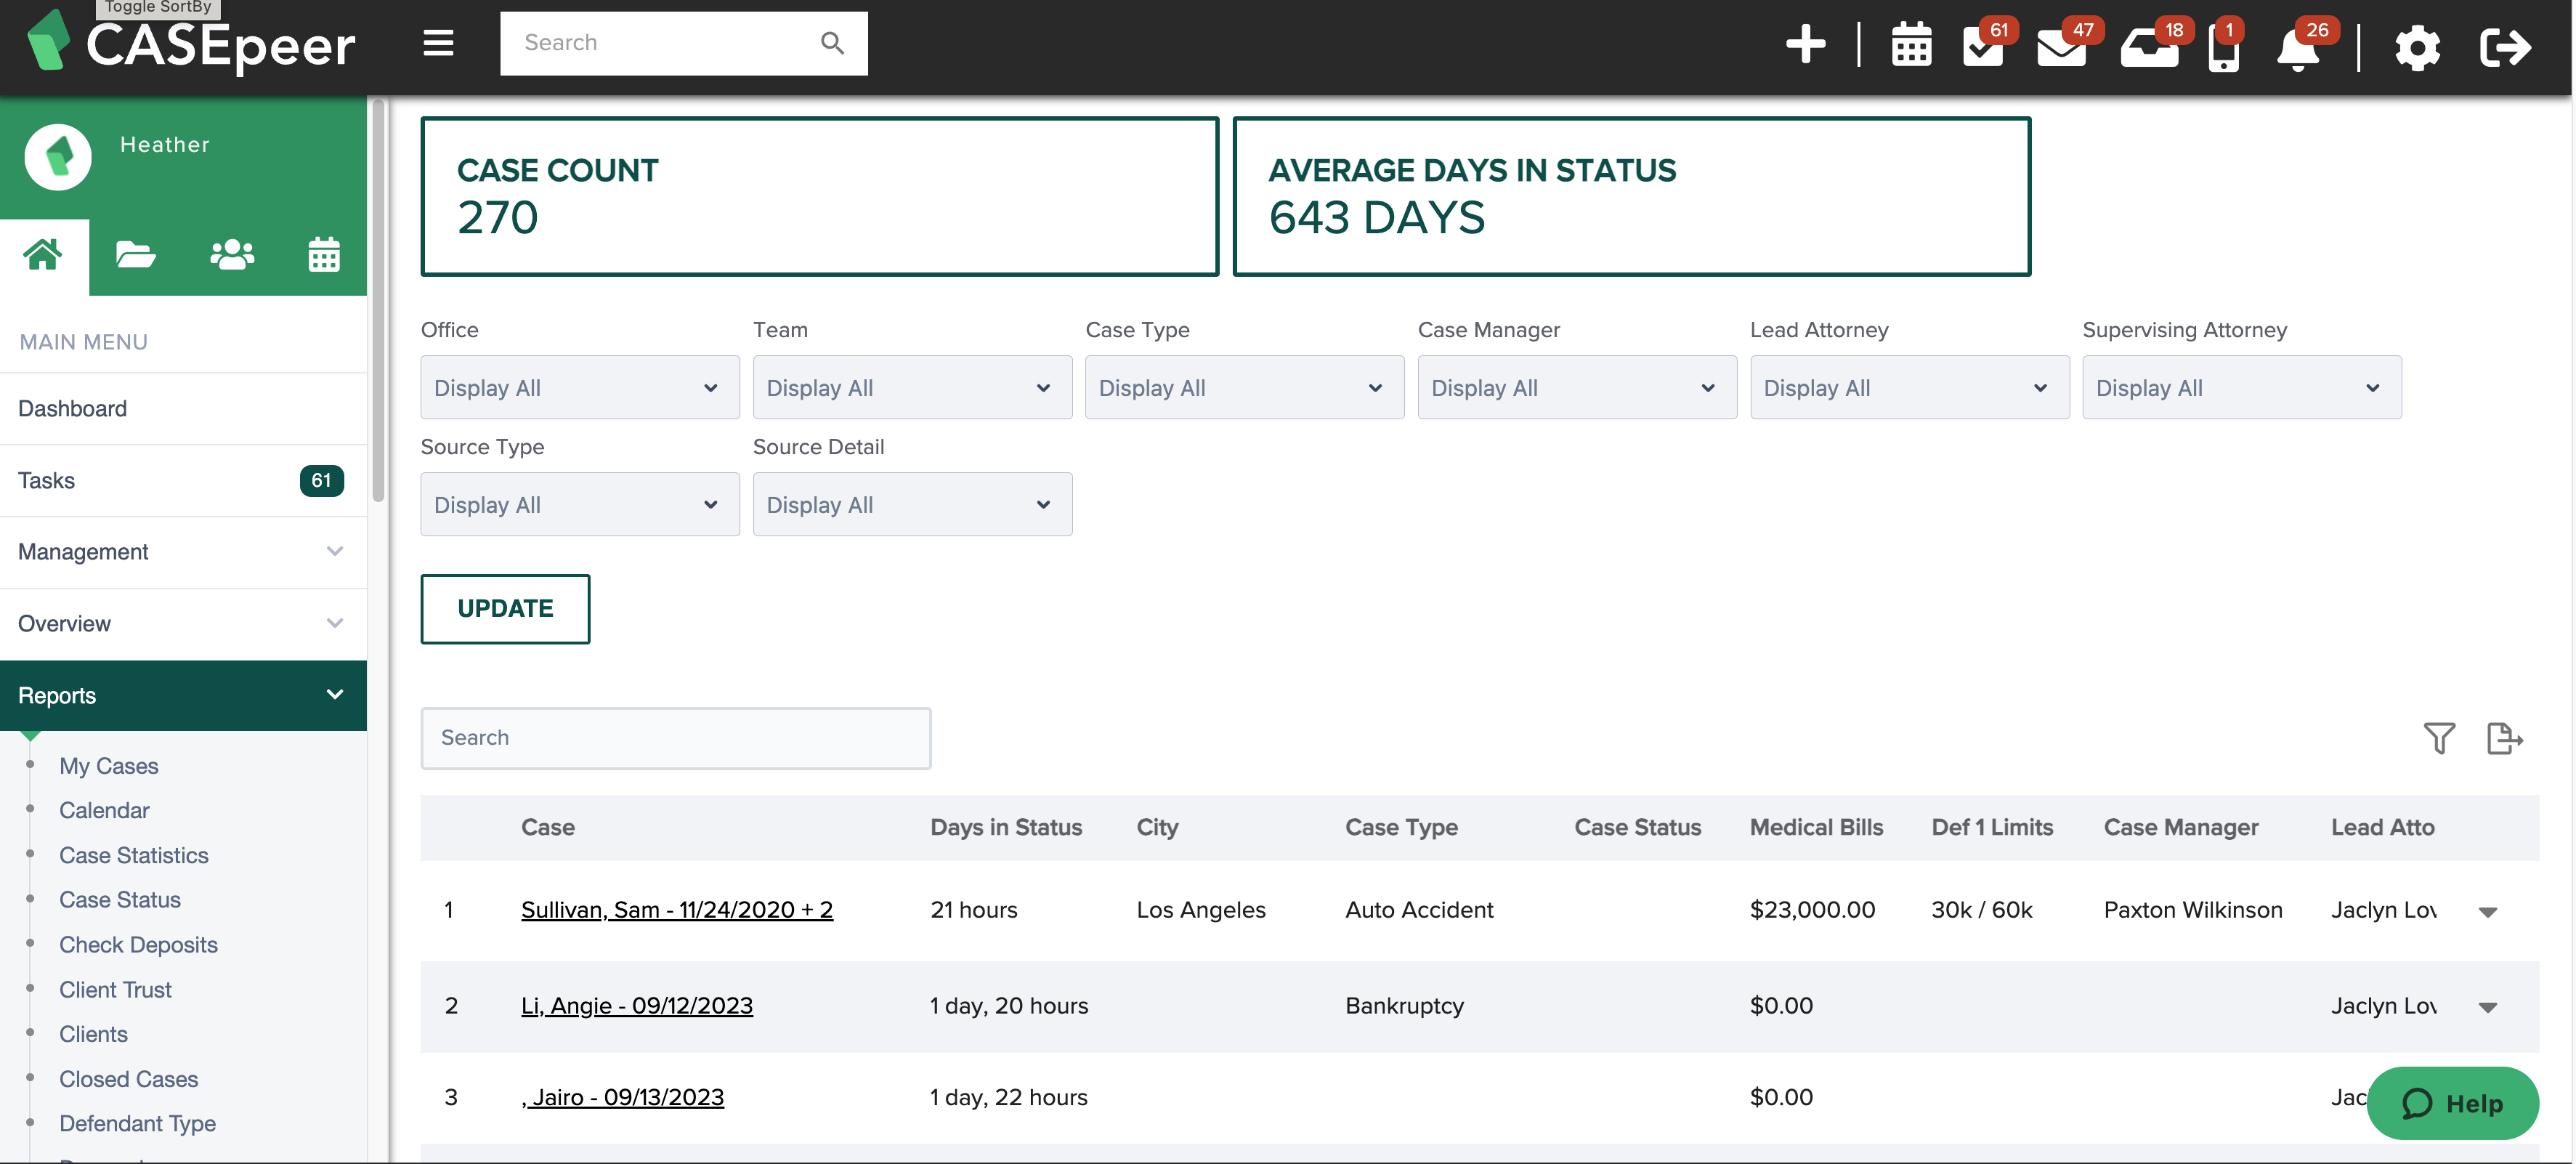Viewport: 2576px width, 1164px height.
Task: Open the Case Type dropdown
Action: pyautogui.click(x=1243, y=387)
